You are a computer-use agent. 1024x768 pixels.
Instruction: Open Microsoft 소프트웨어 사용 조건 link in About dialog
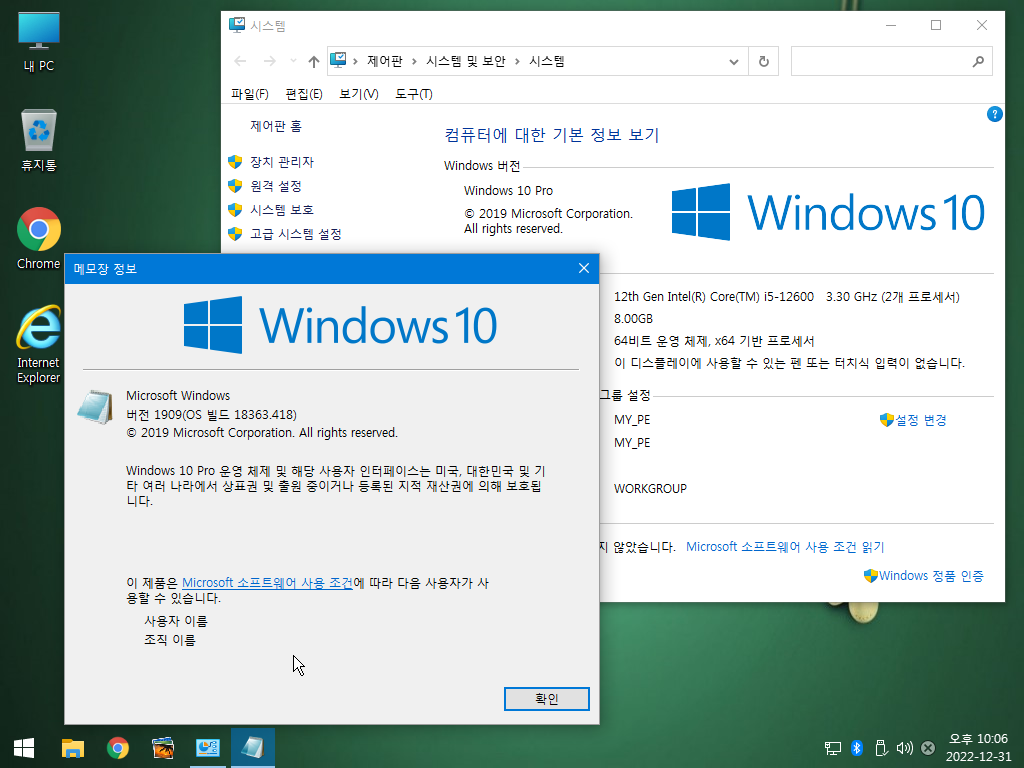tap(267, 583)
